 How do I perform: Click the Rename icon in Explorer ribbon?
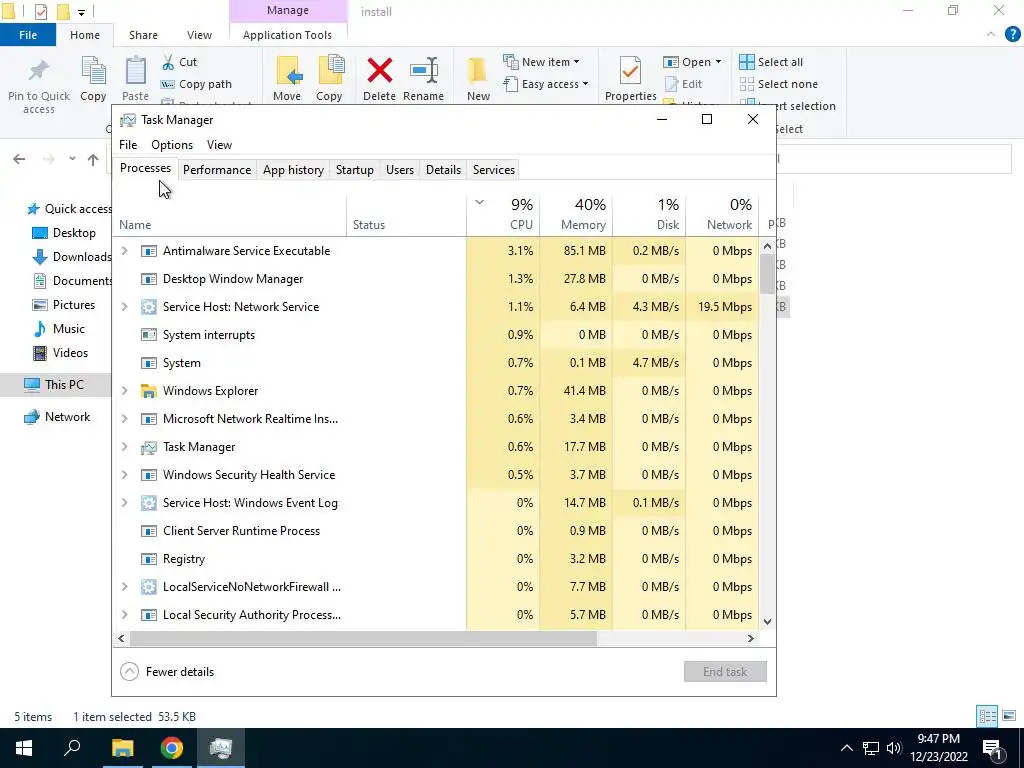coord(424,71)
